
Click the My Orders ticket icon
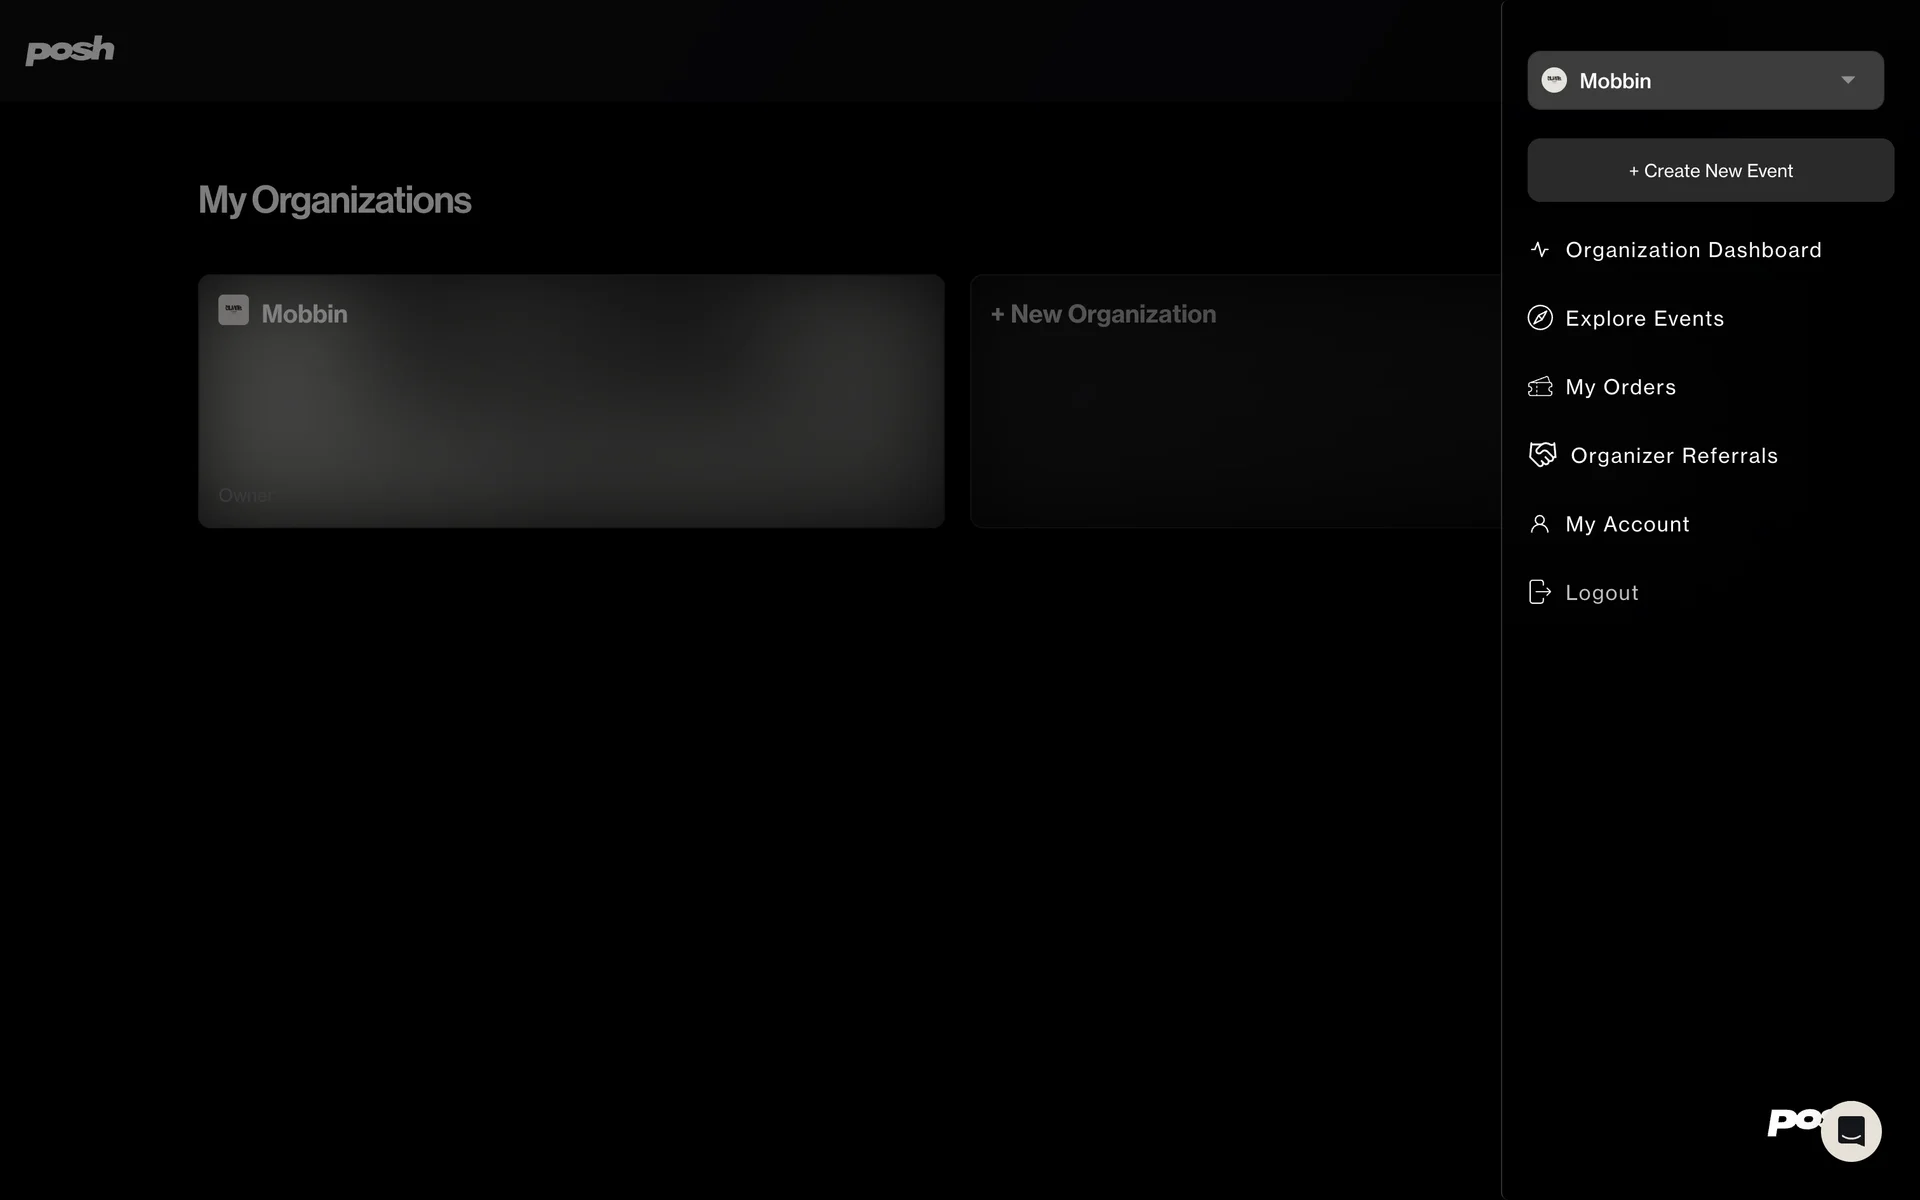coord(1540,387)
